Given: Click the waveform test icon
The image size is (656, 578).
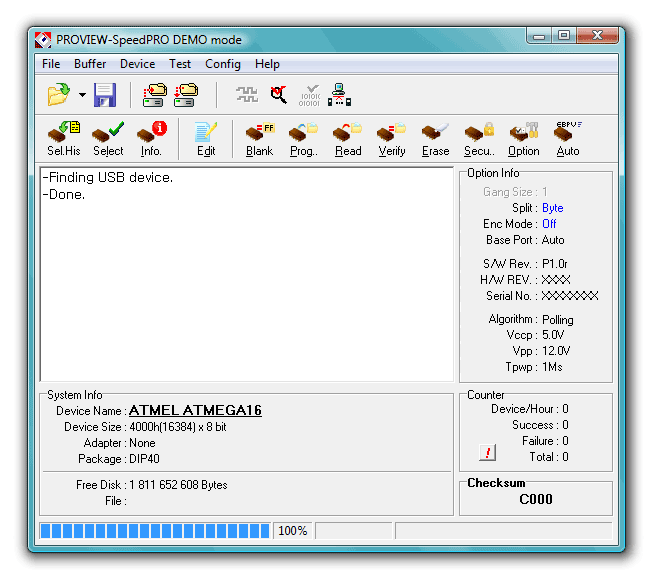Looking at the screenshot, I should pos(246,95).
